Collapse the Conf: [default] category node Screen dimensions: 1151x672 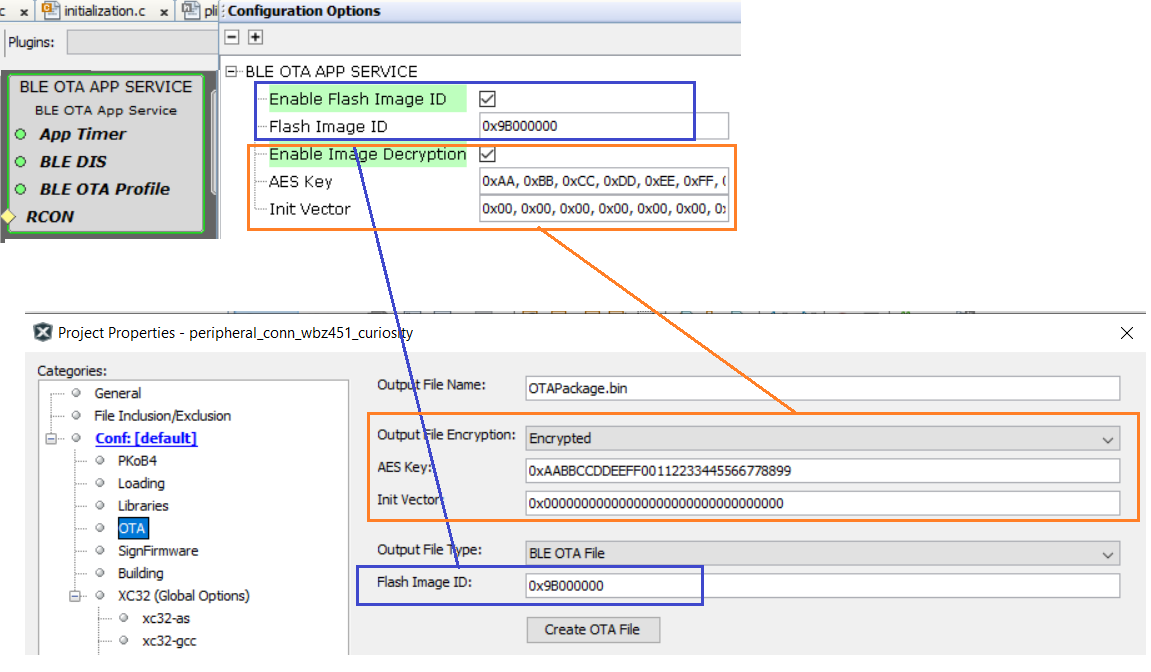coord(51,439)
